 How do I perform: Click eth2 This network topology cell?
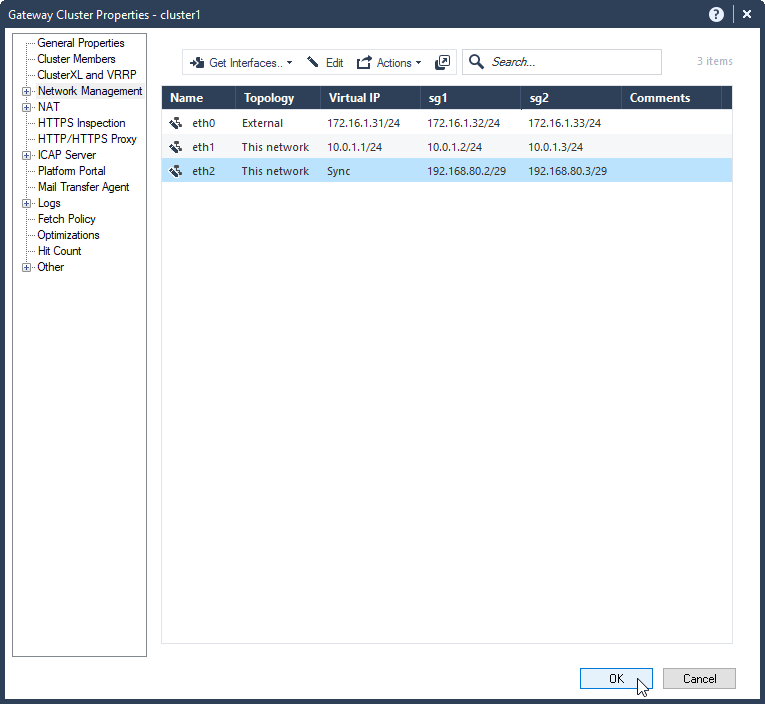(275, 171)
